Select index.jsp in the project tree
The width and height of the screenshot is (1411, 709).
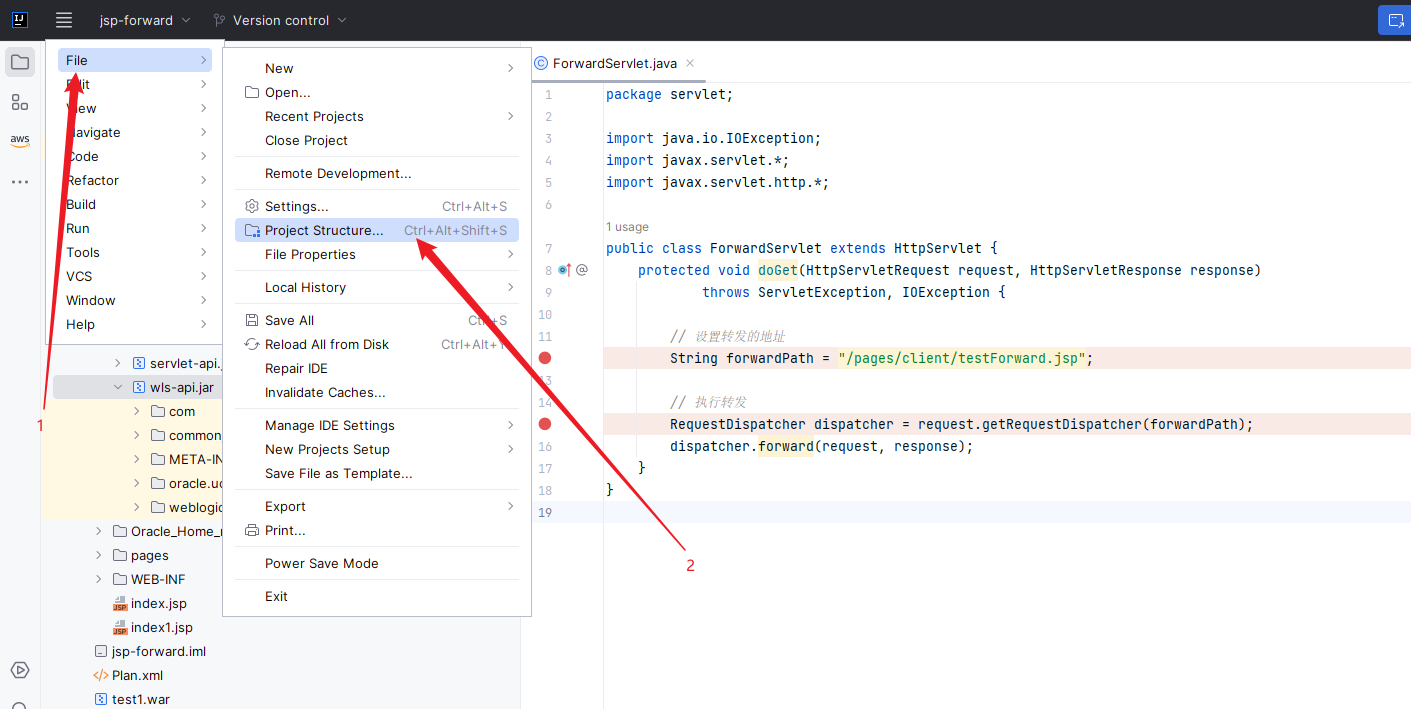(x=158, y=603)
